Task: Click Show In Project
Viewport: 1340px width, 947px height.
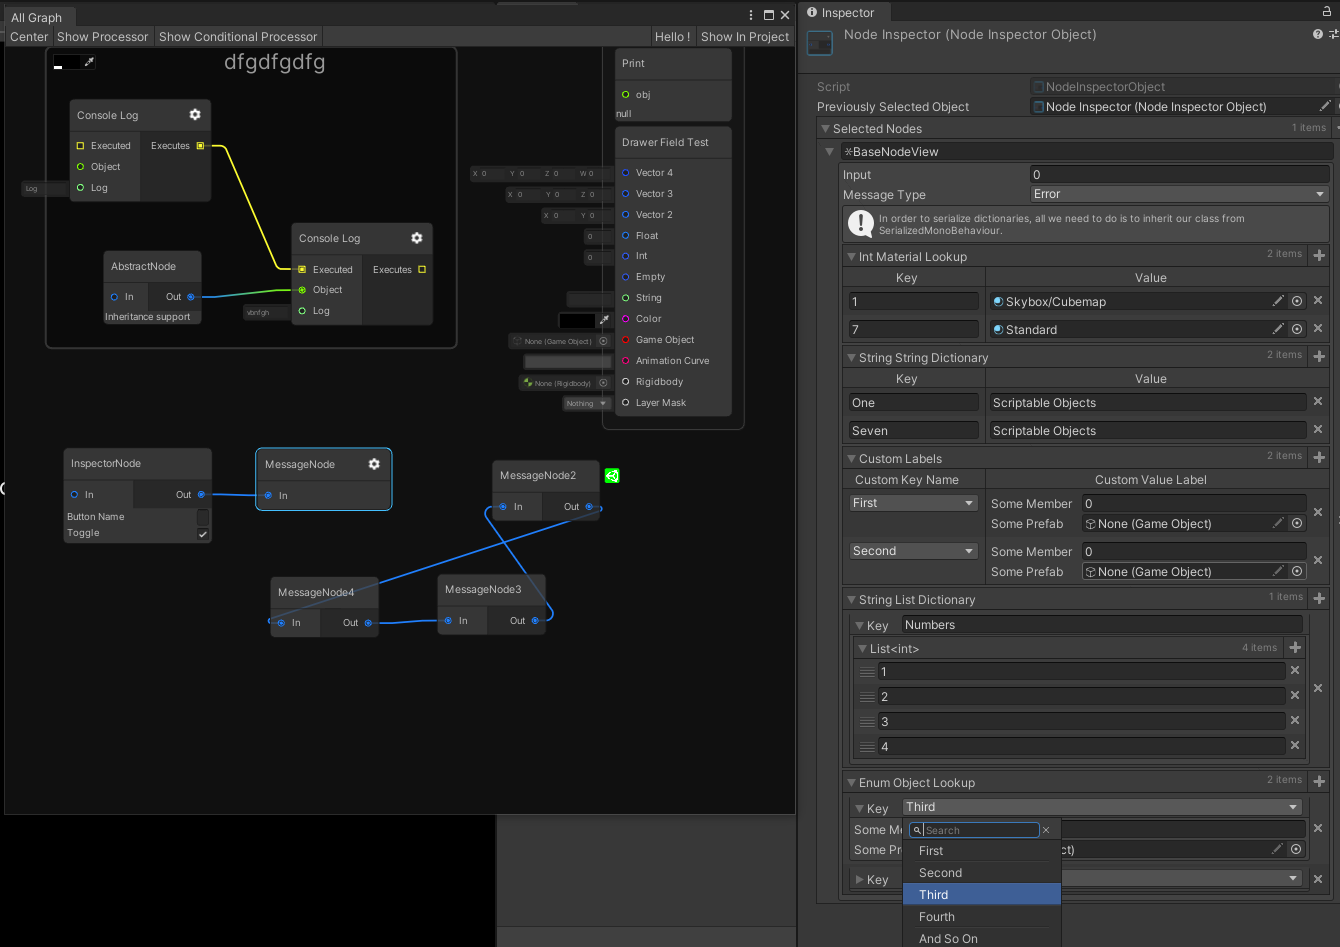Action: click(744, 36)
